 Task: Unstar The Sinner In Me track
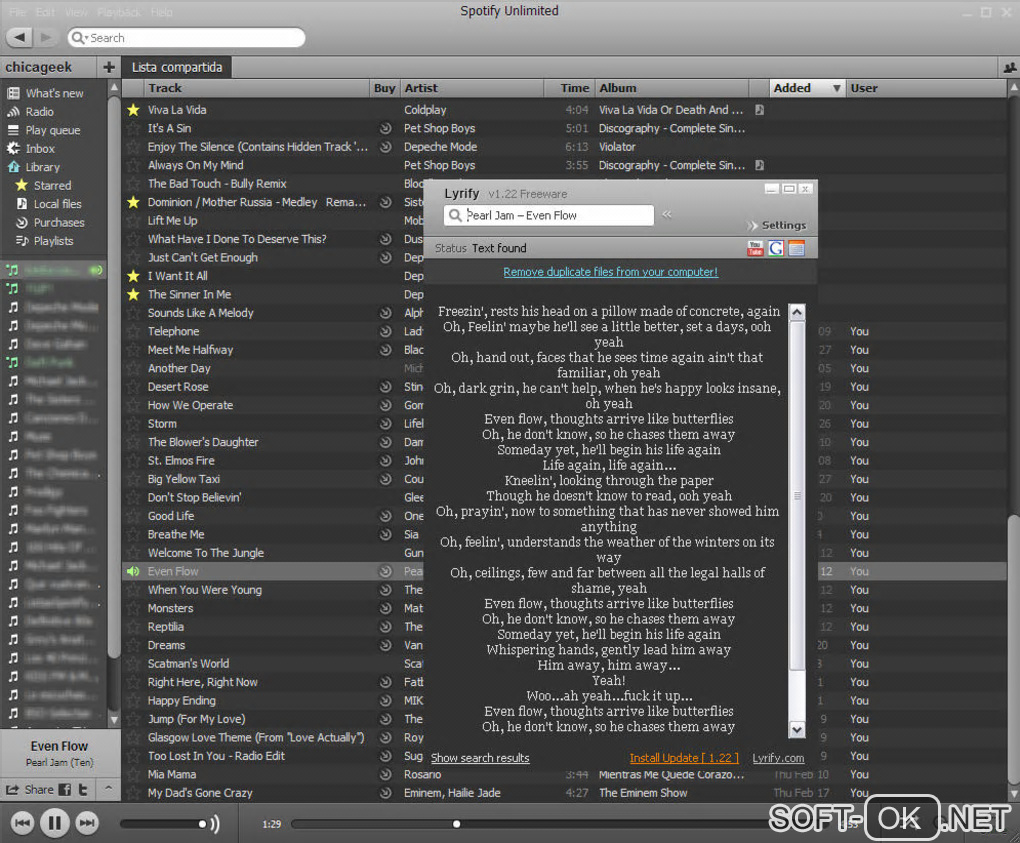pyautogui.click(x=133, y=295)
